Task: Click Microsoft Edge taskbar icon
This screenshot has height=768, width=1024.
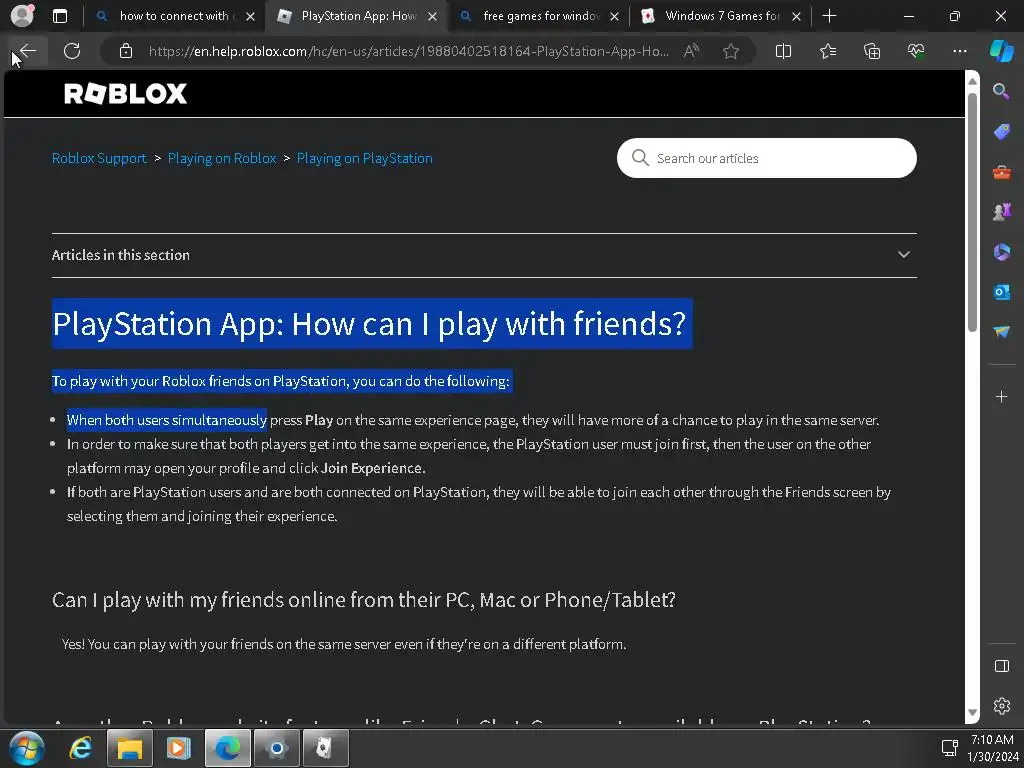Action: tap(227, 748)
